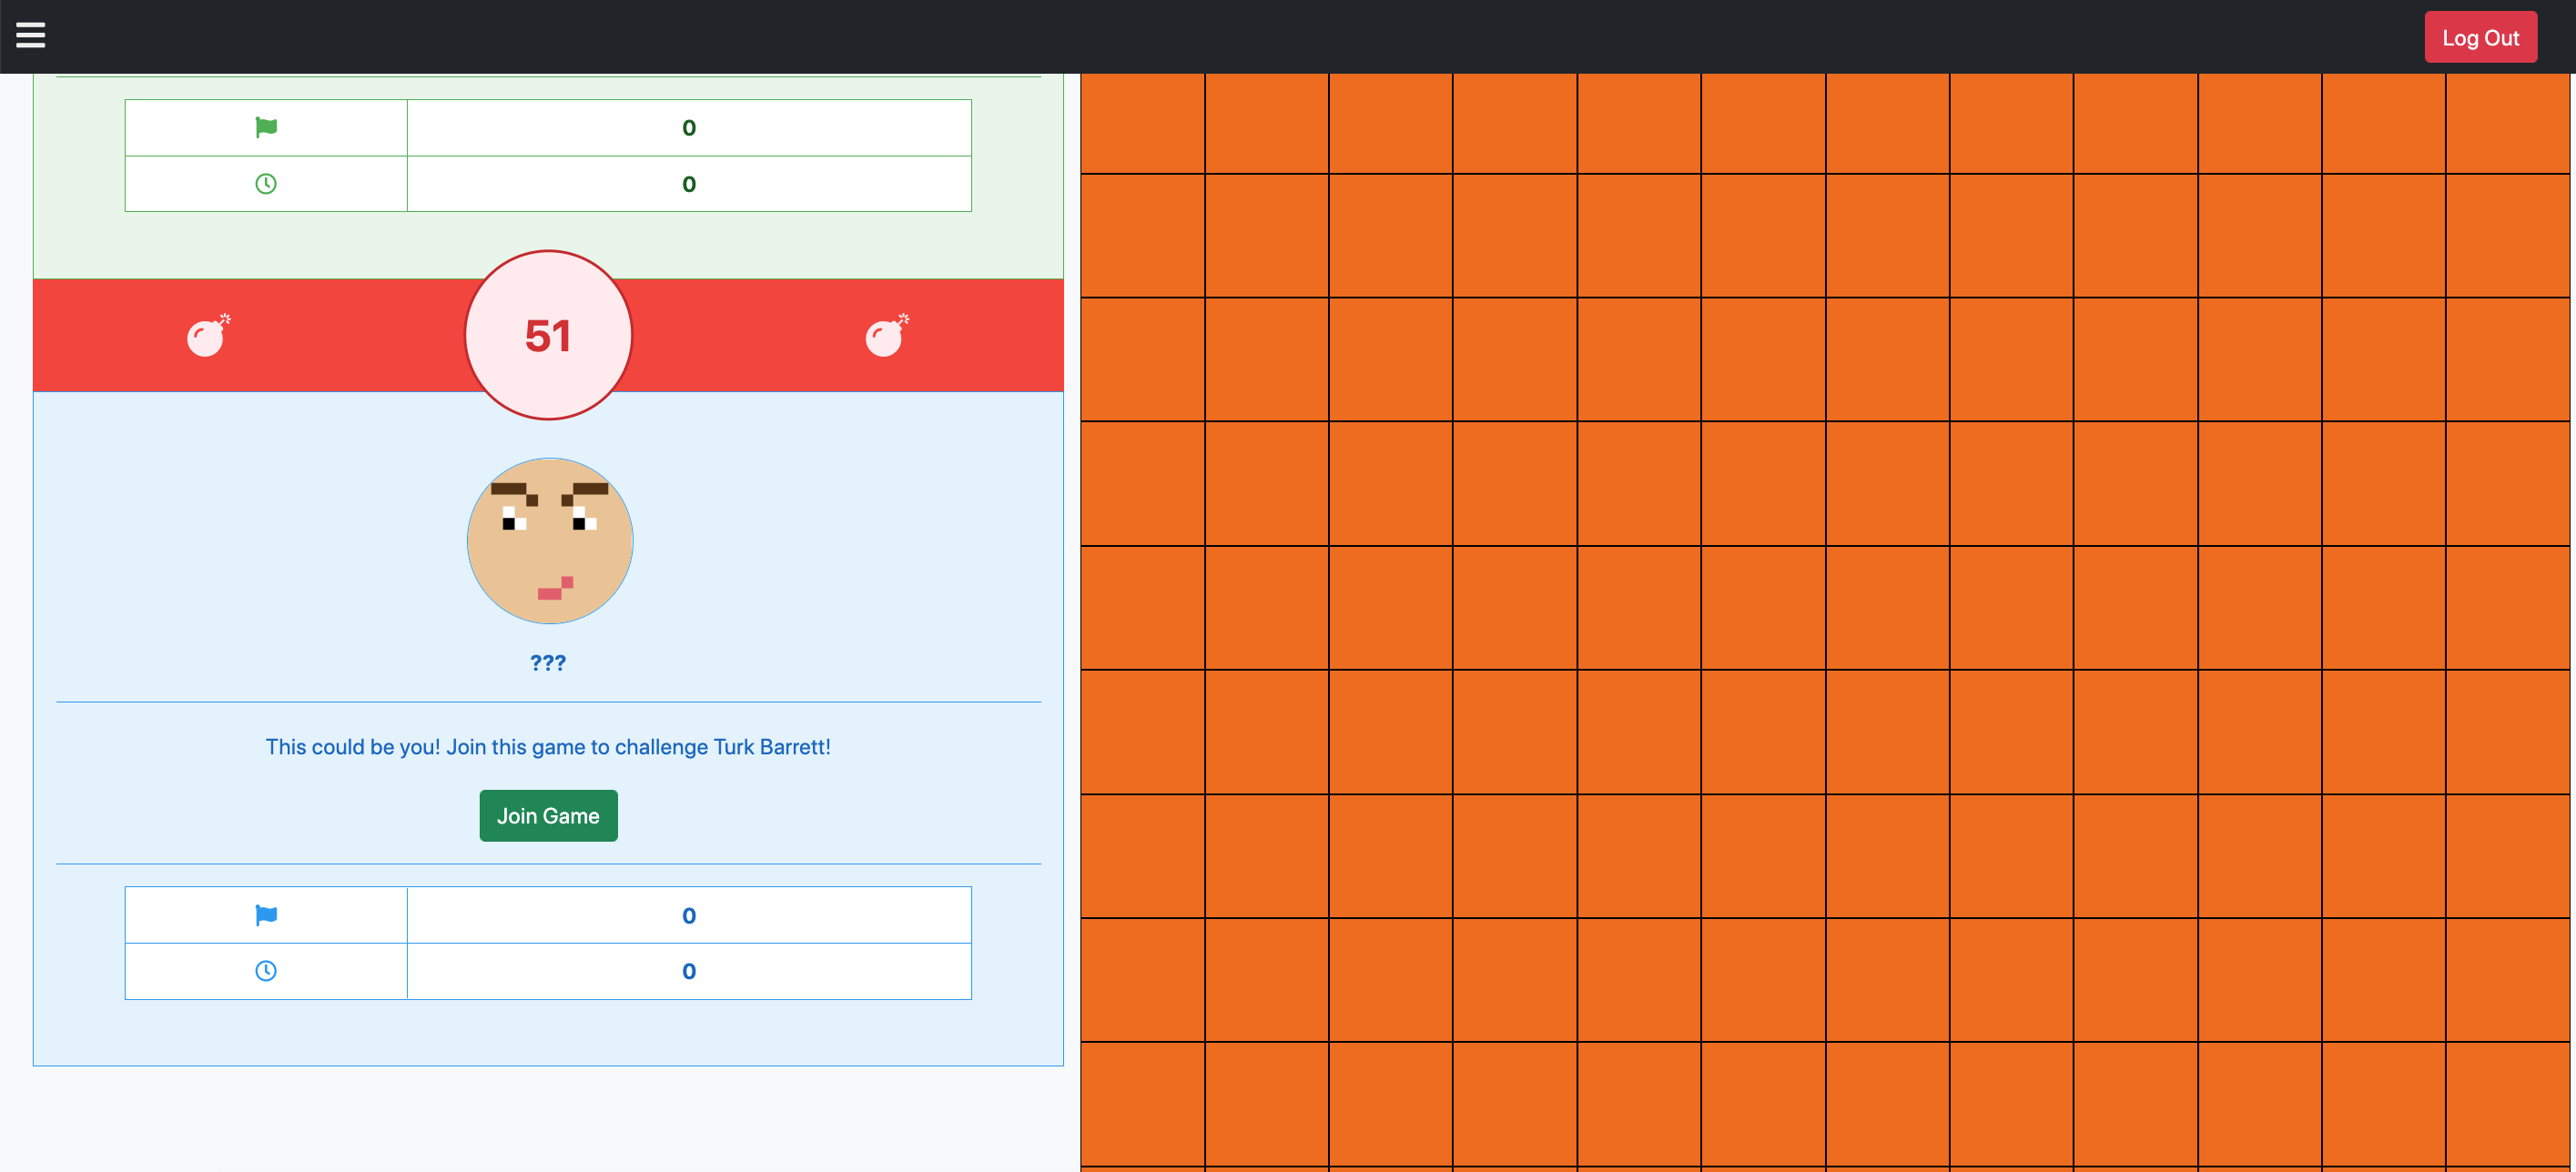Click the green Join Game button
This screenshot has height=1172, width=2576.
[548, 815]
